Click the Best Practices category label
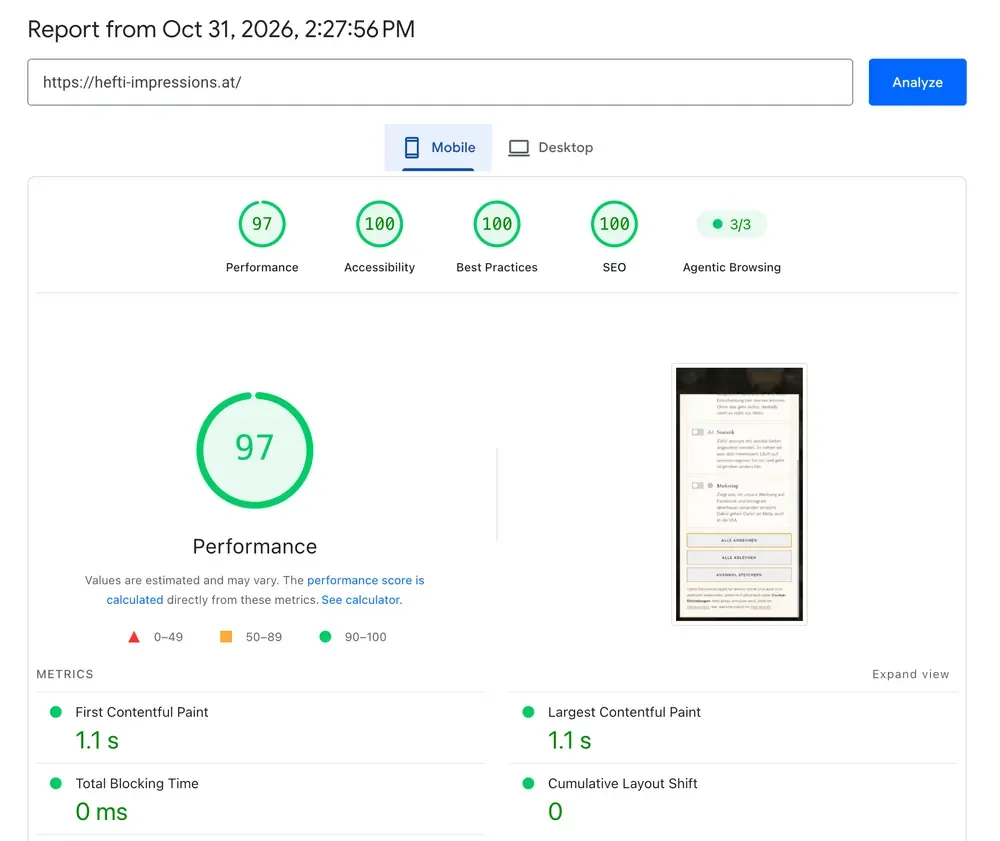The height and width of the screenshot is (841, 1000). [497, 267]
